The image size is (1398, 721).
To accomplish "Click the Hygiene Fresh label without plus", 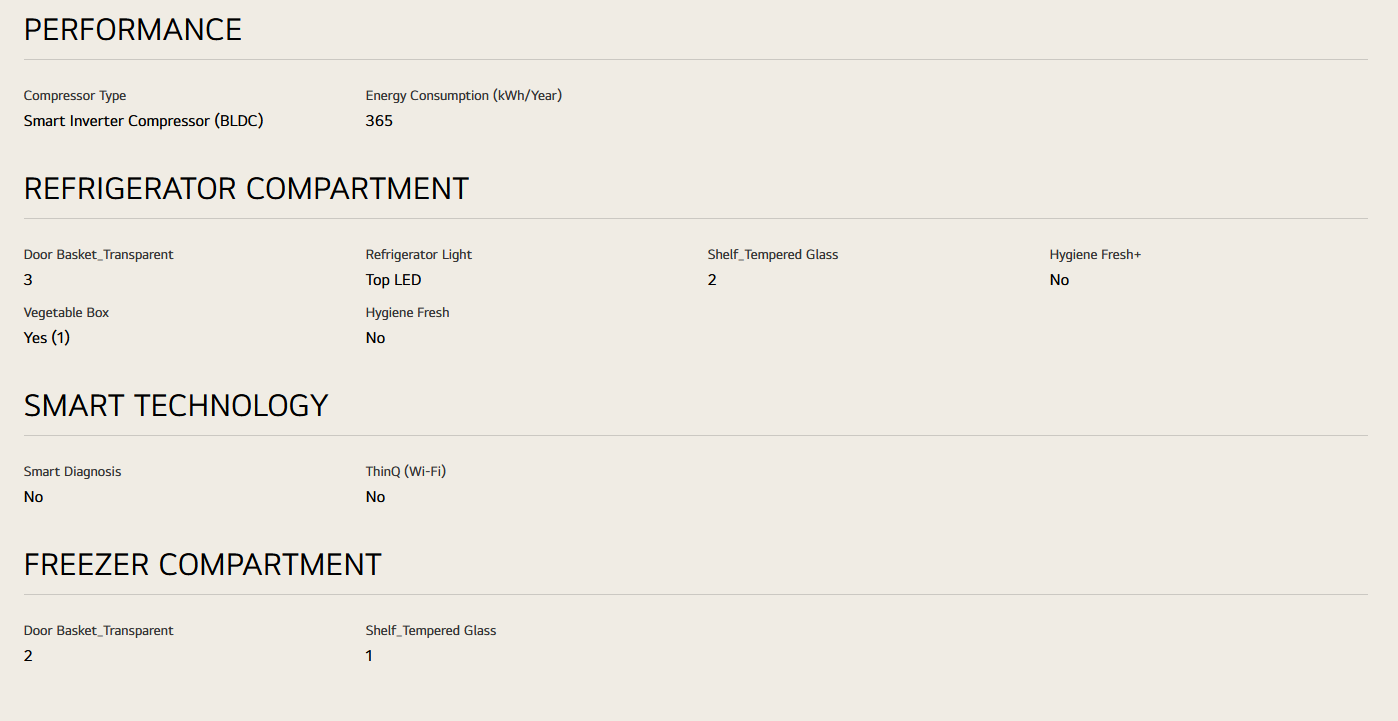I will click(x=407, y=313).
